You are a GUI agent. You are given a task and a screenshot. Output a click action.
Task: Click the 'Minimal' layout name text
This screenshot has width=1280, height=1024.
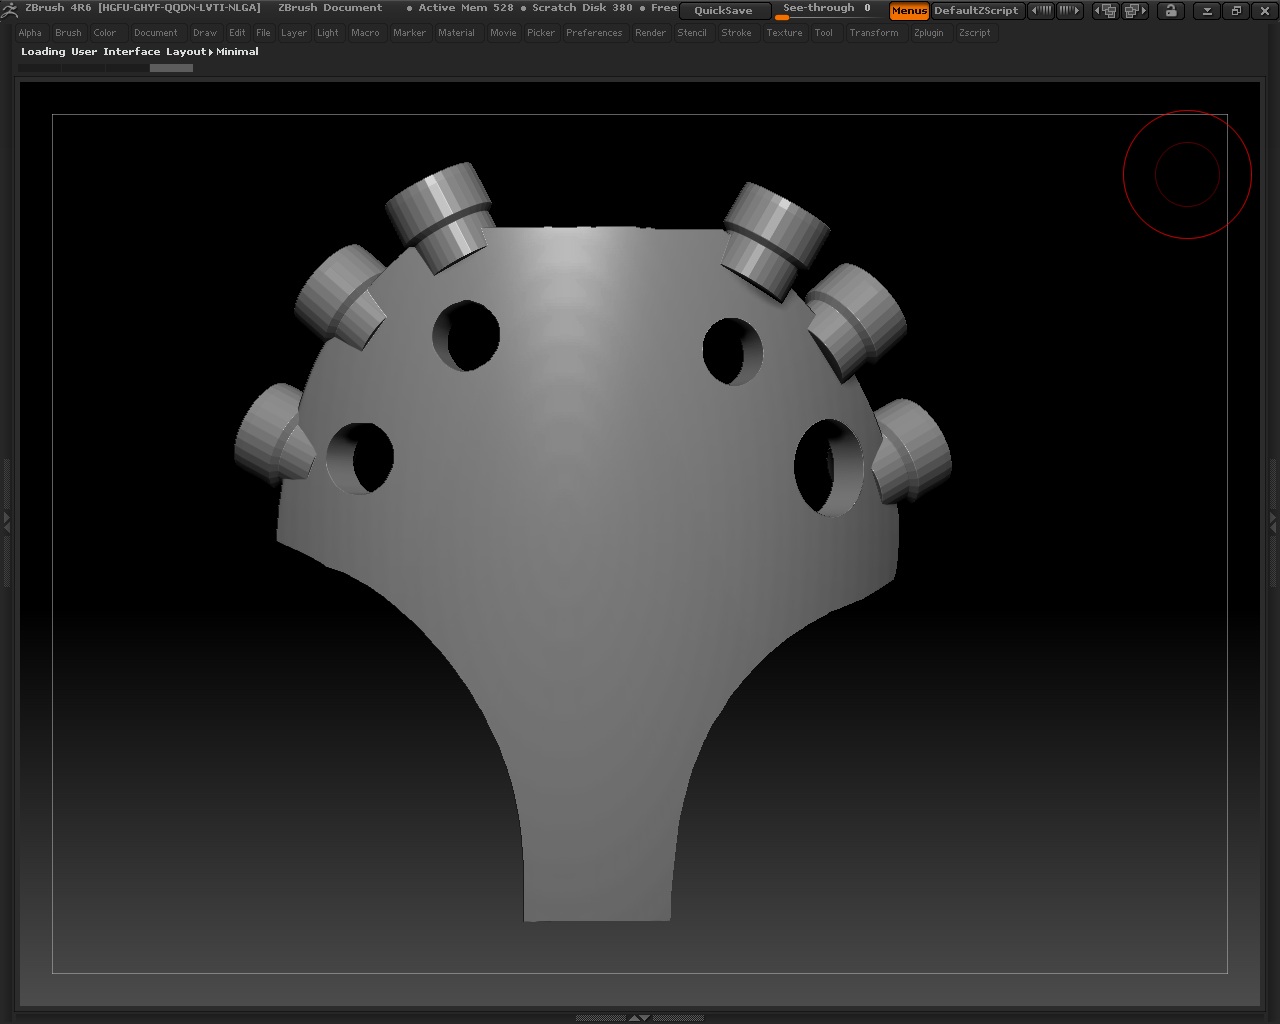[237, 52]
